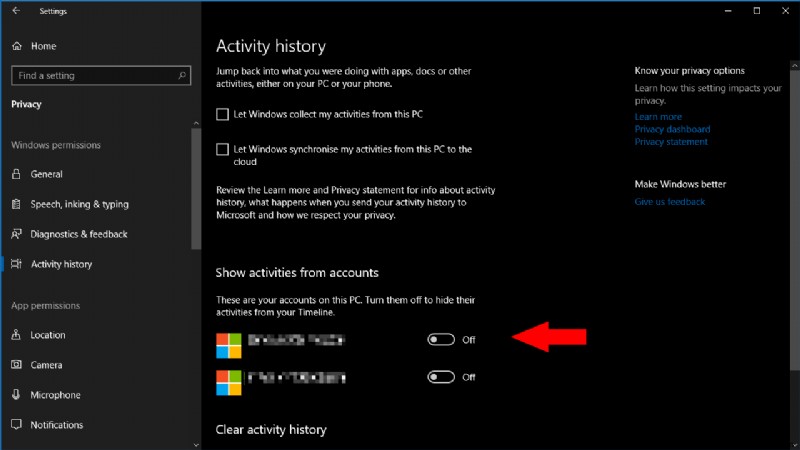Click the Activity history icon
Image resolution: width=800 pixels, height=450 pixels.
[16, 264]
